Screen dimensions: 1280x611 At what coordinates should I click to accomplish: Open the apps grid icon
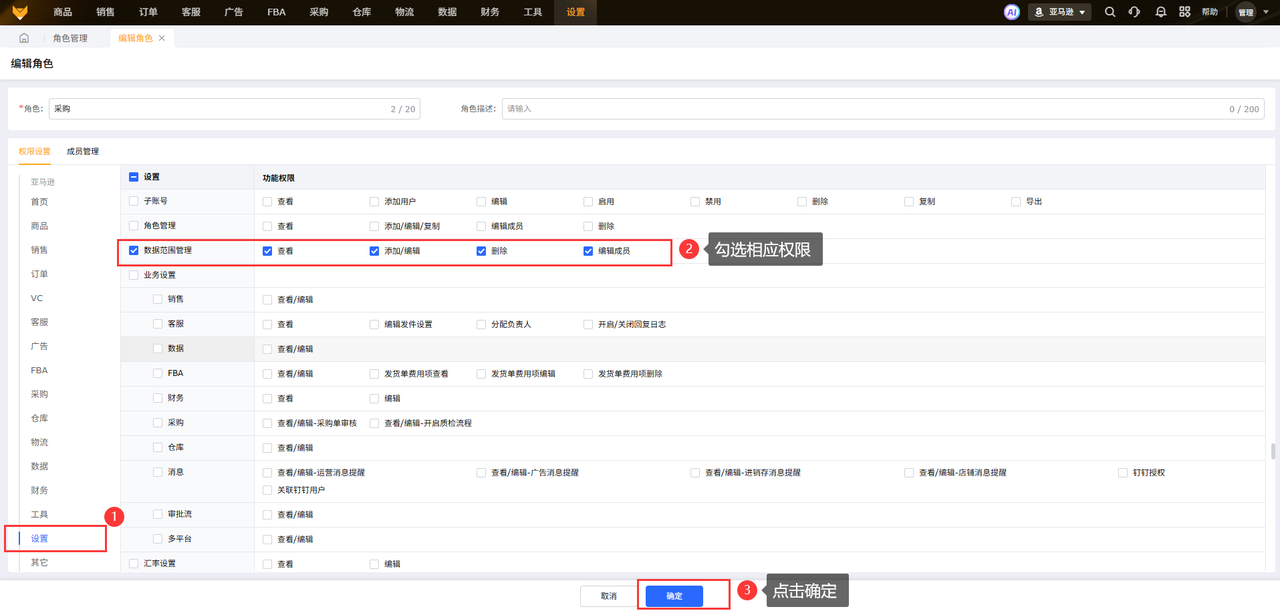click(1185, 12)
